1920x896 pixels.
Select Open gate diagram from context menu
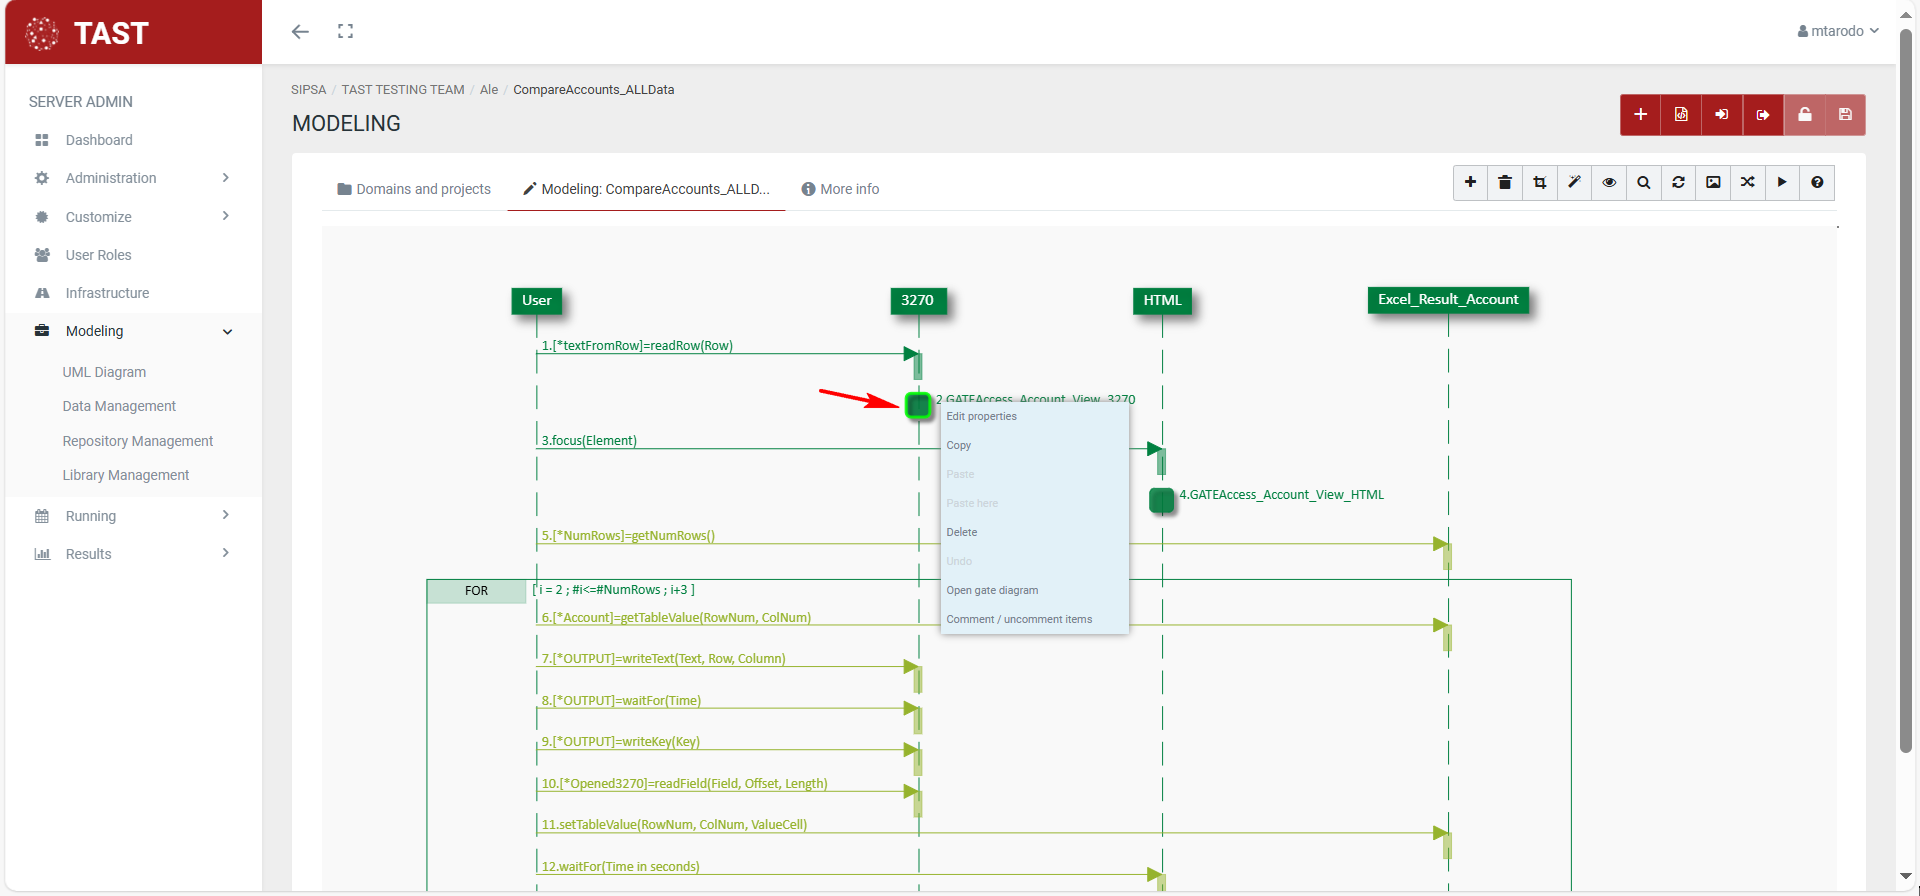(x=992, y=590)
